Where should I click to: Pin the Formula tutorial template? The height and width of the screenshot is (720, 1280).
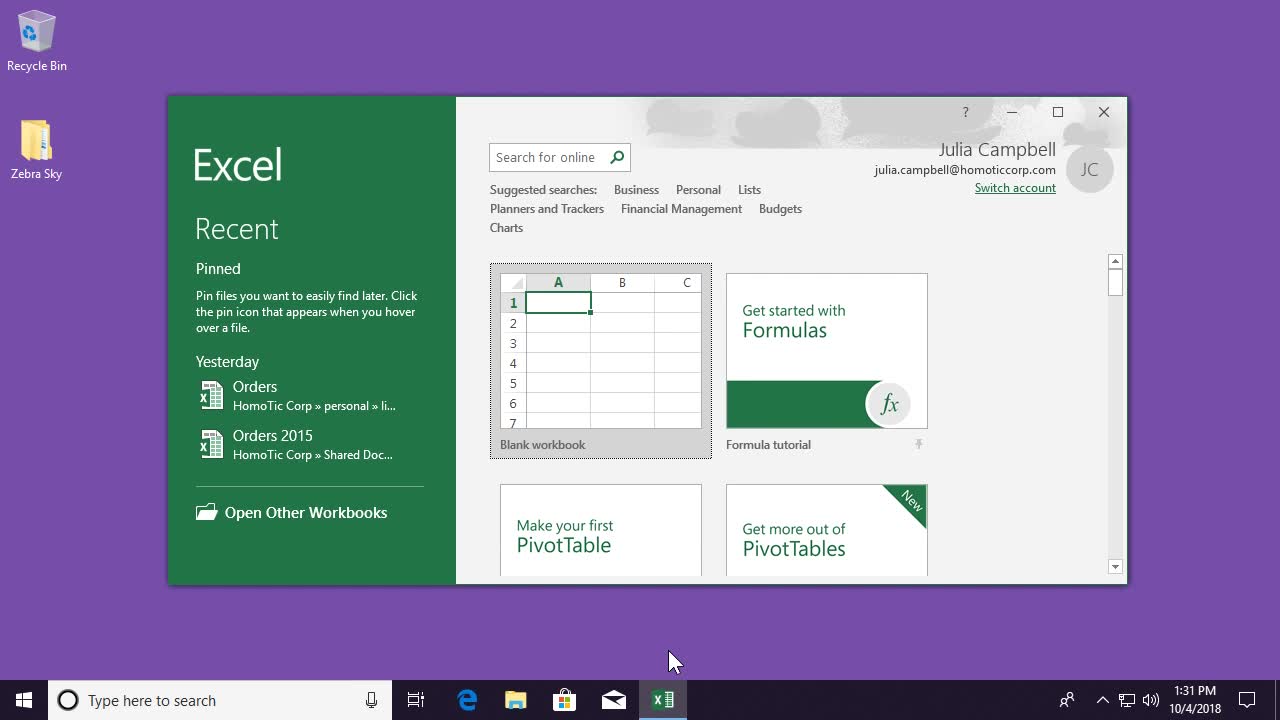917,444
